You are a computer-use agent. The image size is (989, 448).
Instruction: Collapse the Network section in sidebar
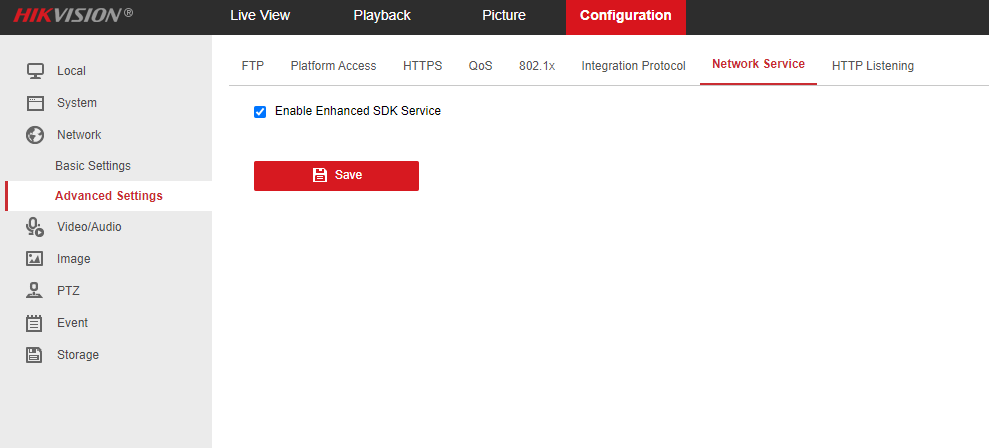[79, 135]
